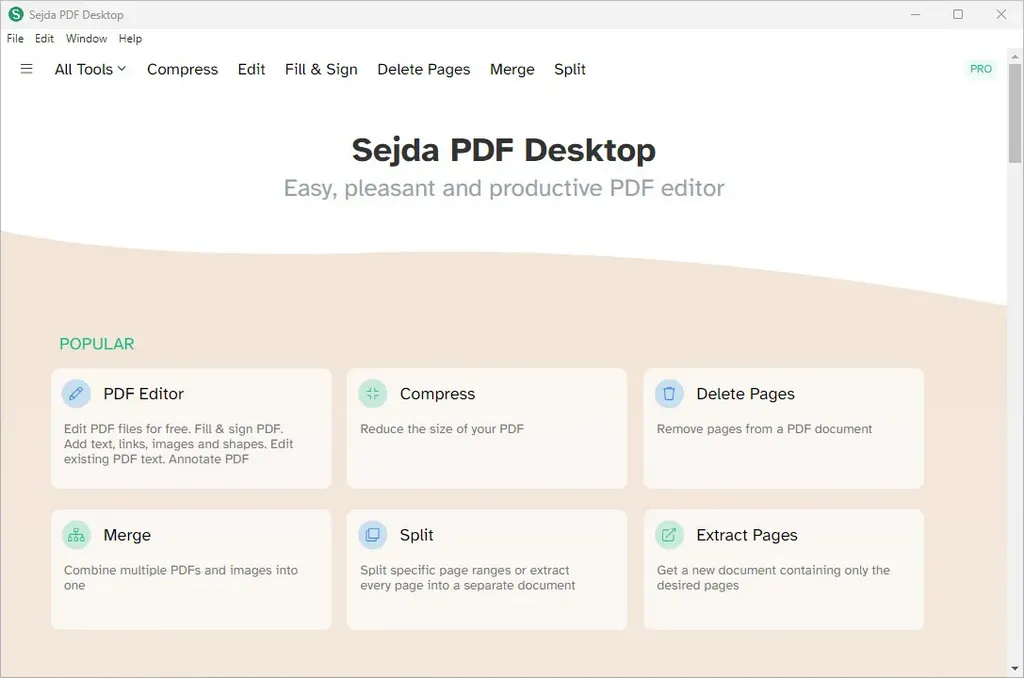Close the Sejda PDF Desktop window
Image resolution: width=1024 pixels, height=678 pixels.
click(x=1001, y=14)
